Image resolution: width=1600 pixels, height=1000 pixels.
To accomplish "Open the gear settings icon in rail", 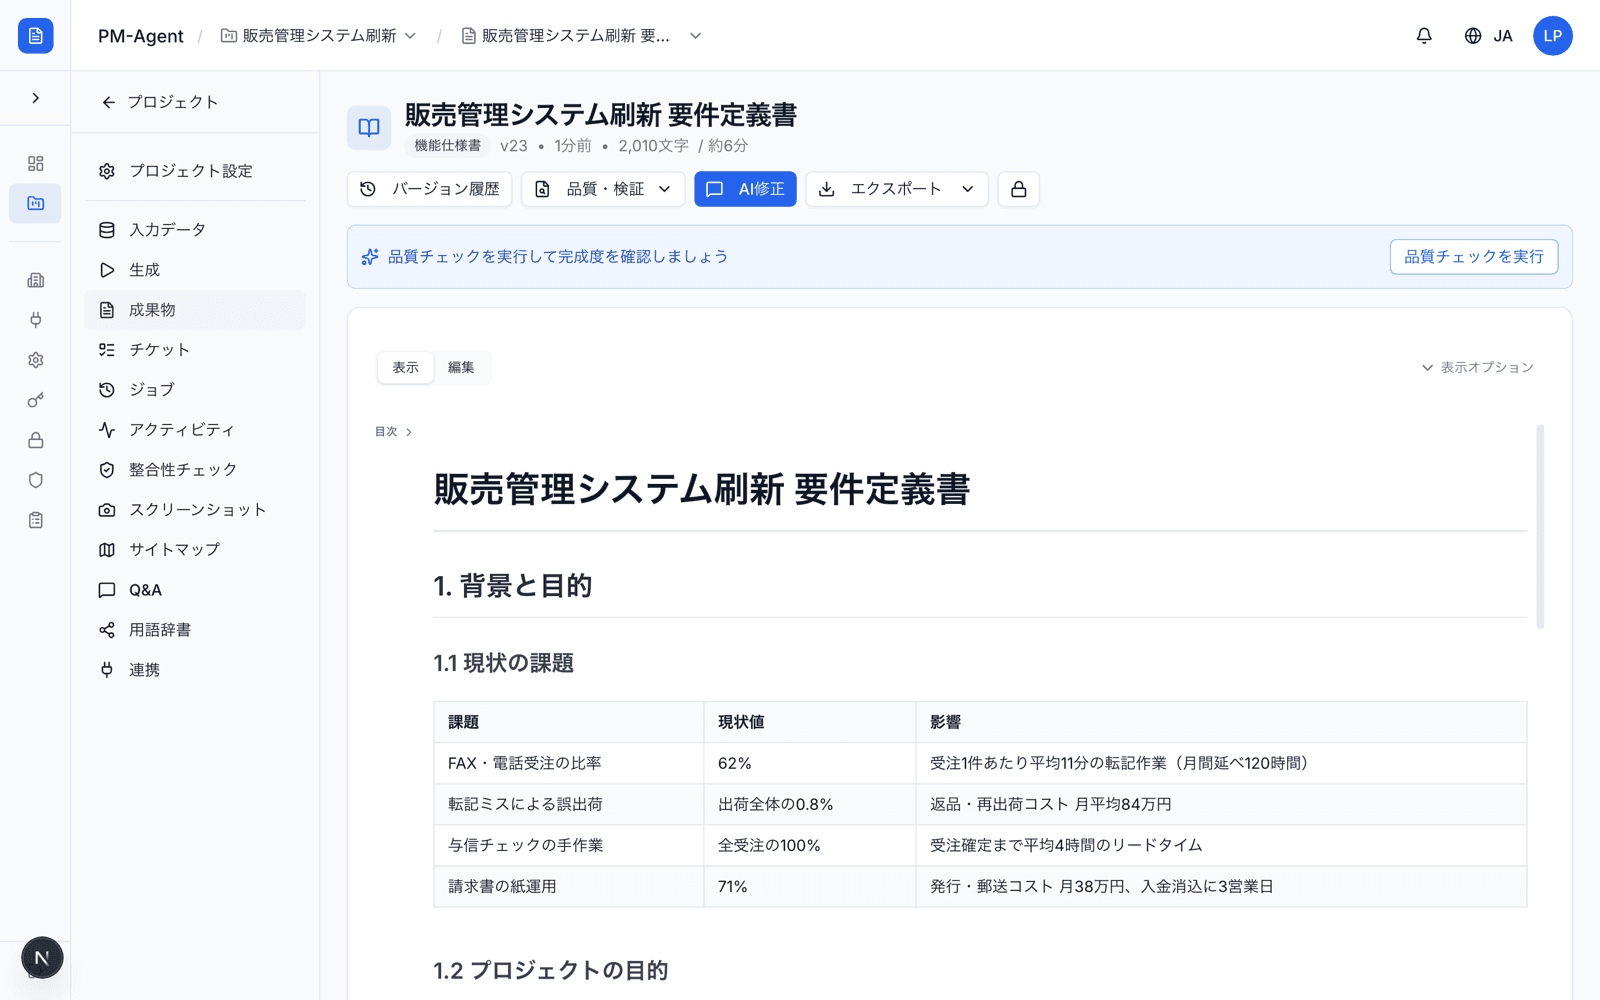I will [x=36, y=360].
